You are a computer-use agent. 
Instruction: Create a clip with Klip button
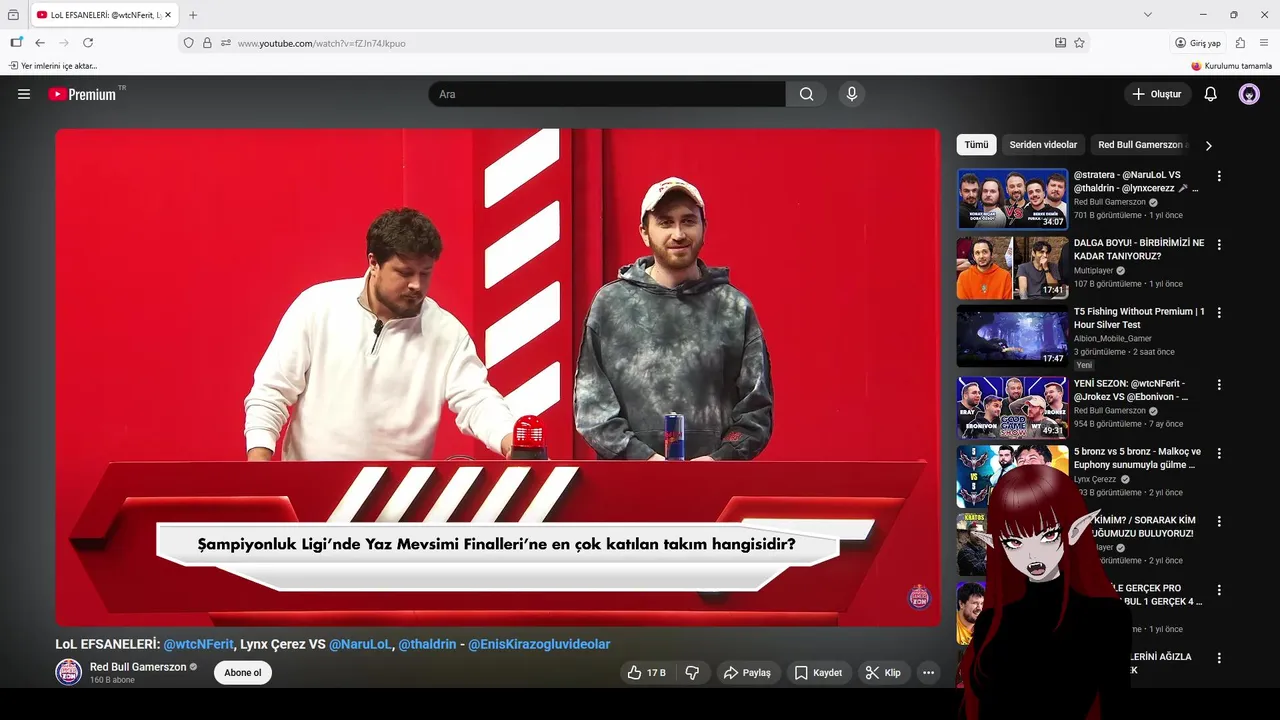[x=884, y=673]
